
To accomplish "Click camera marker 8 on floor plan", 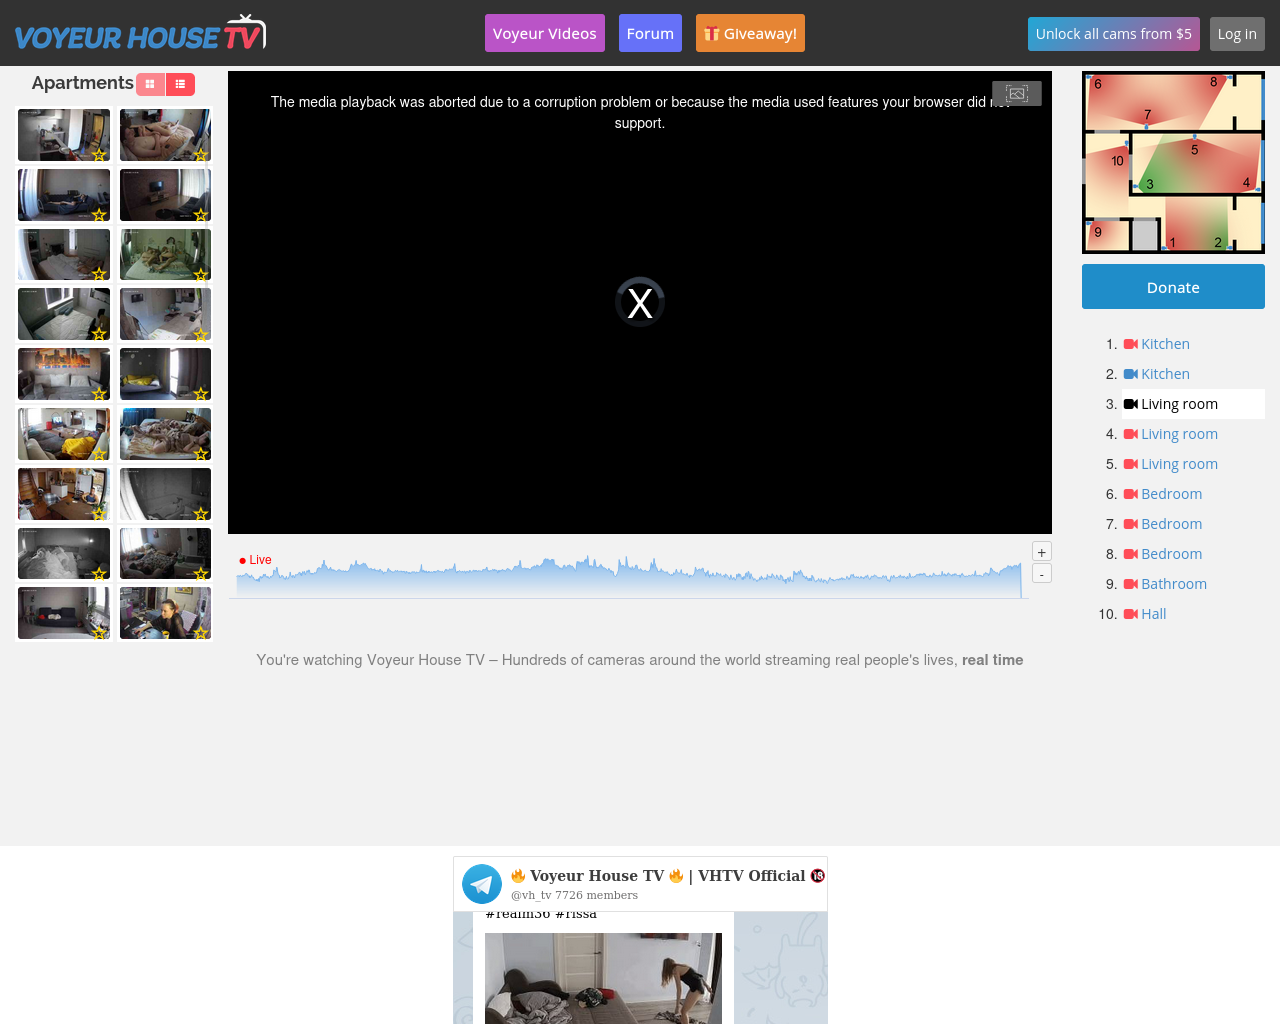I will coord(1214,82).
